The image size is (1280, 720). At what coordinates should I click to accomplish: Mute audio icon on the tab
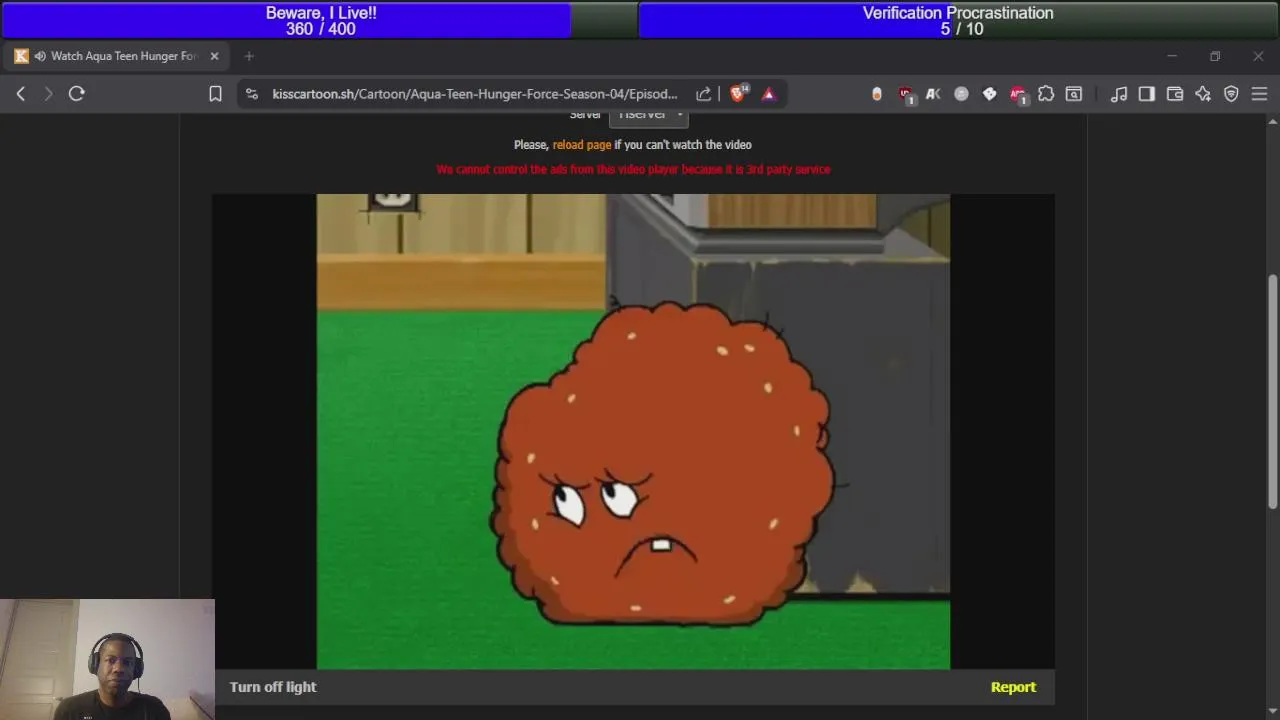pos(40,56)
